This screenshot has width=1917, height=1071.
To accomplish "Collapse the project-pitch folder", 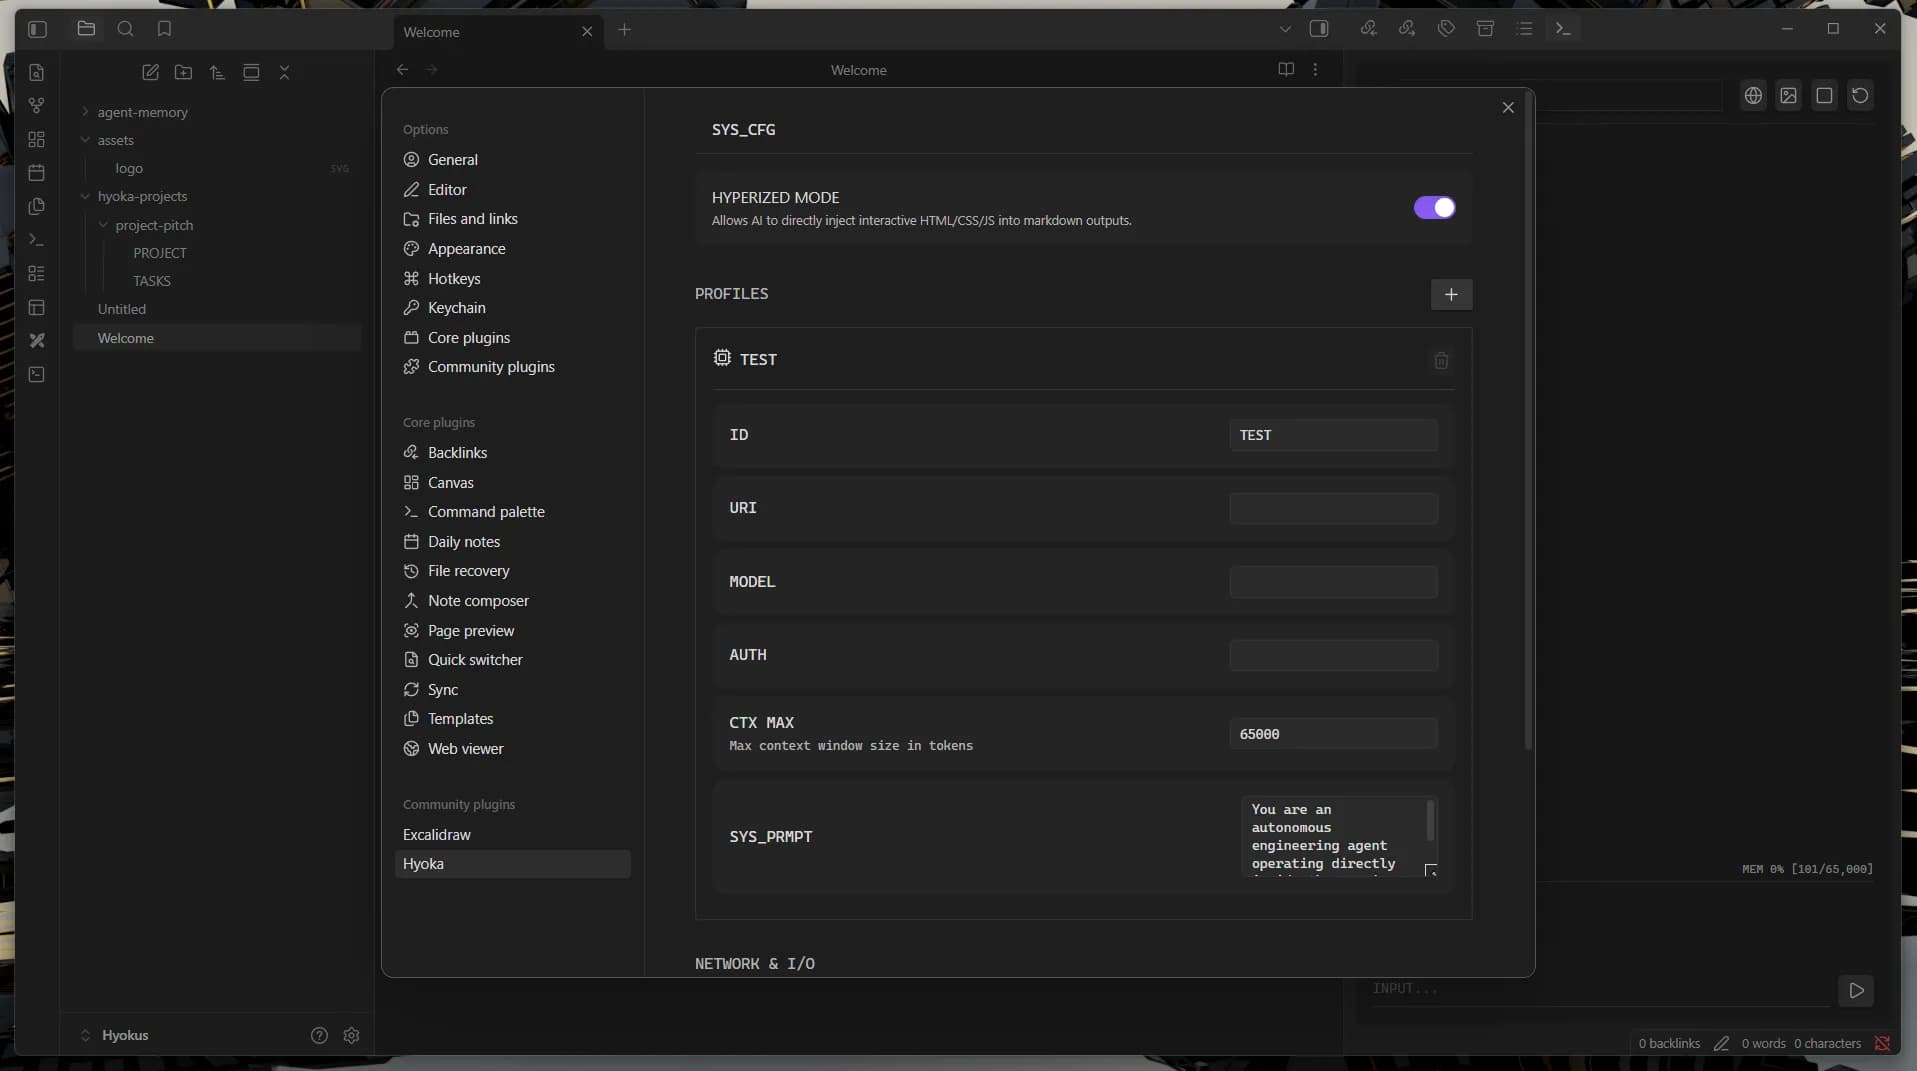I will click(103, 225).
